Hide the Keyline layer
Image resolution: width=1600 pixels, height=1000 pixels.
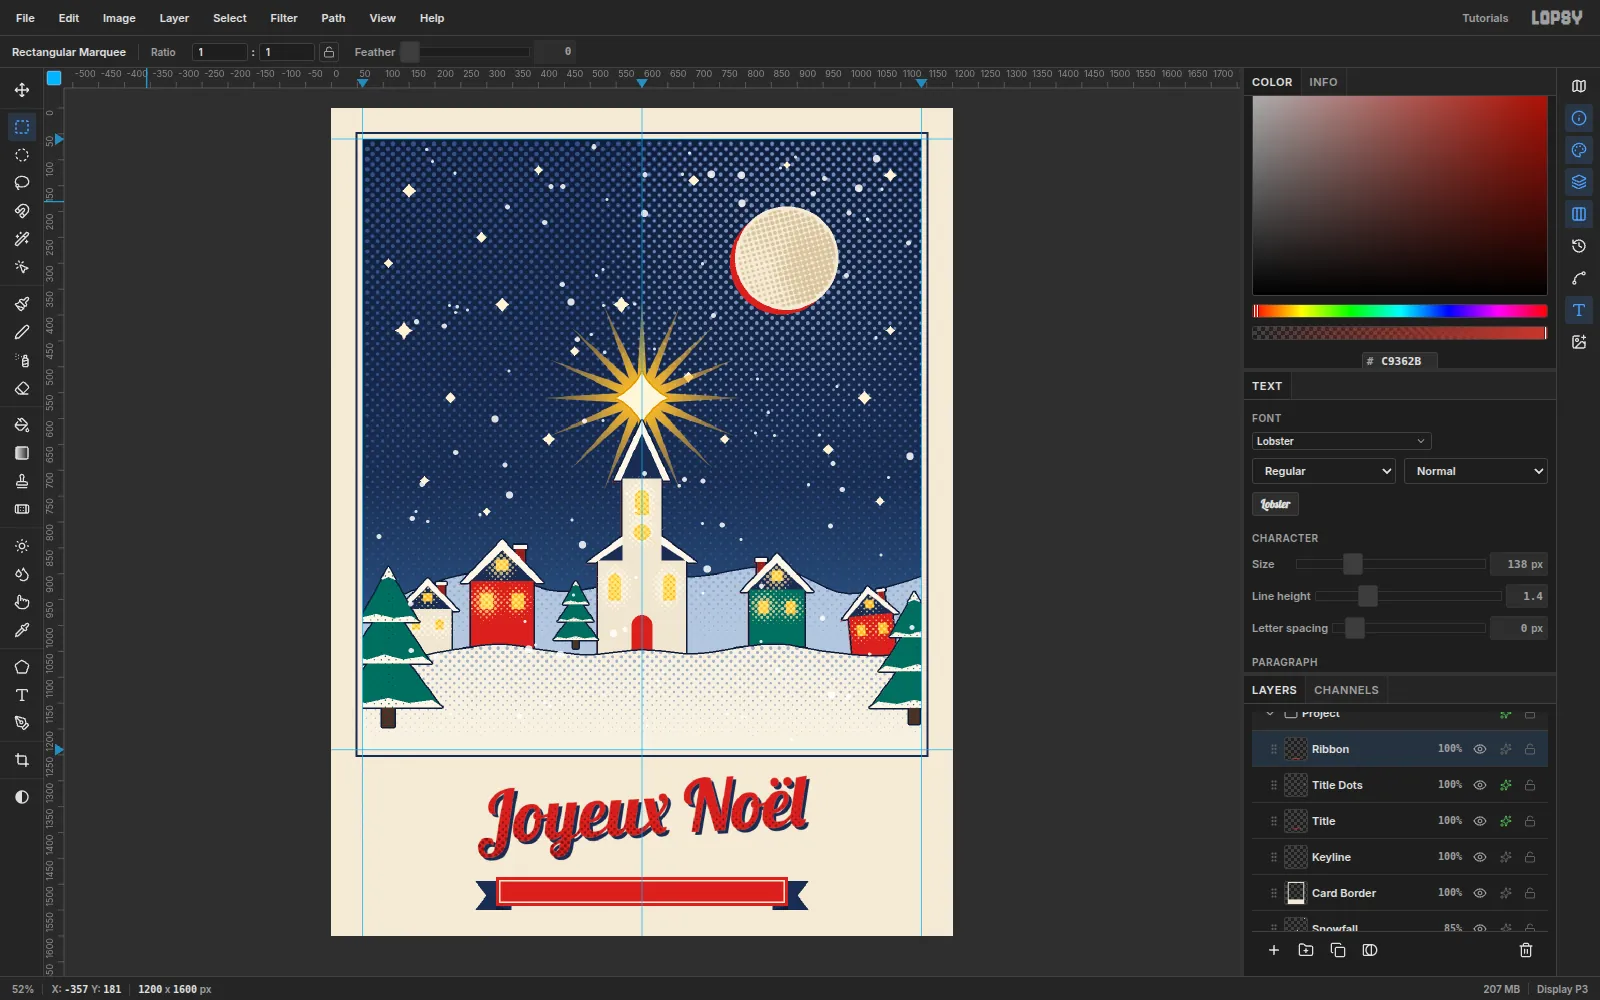1480,857
